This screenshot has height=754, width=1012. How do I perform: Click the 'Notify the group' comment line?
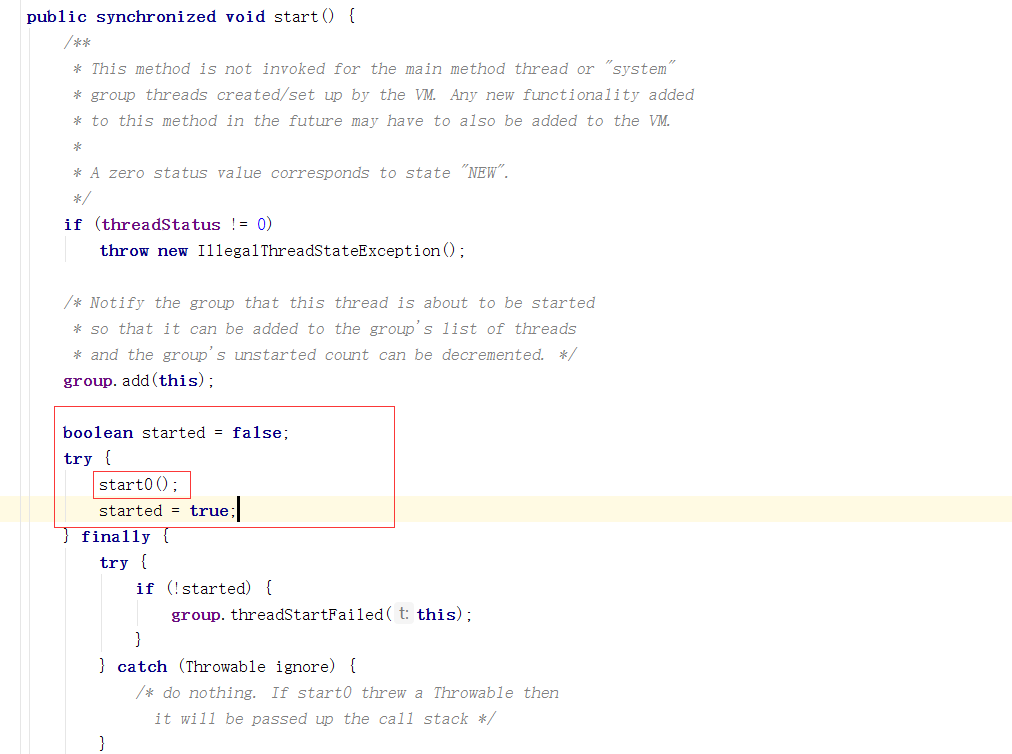point(329,303)
